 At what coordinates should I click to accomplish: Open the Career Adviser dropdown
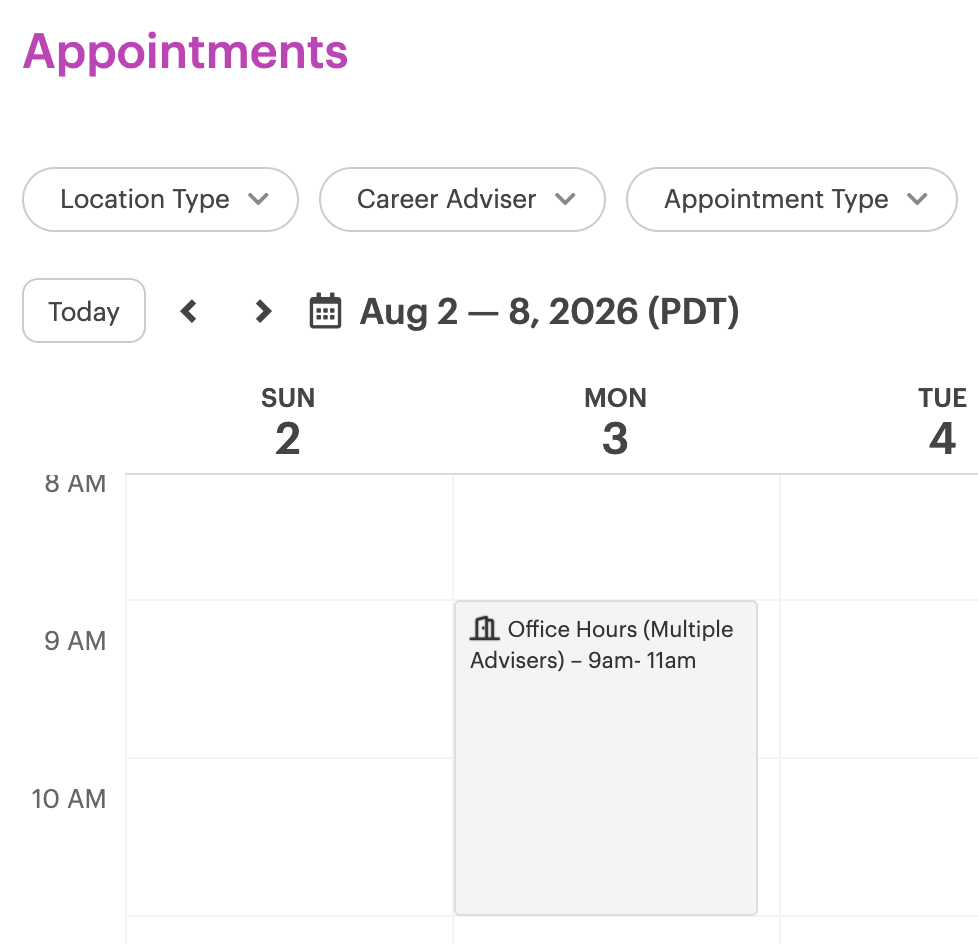coord(462,200)
